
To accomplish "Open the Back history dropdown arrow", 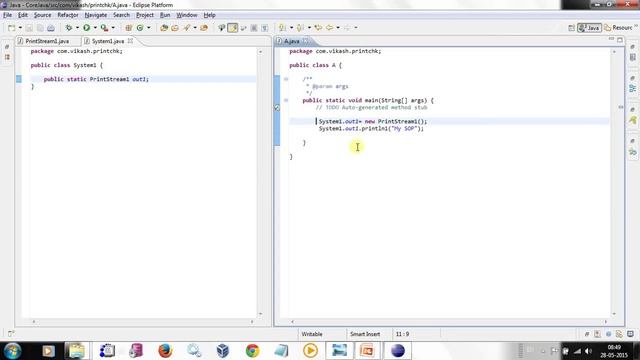I will [338, 28].
